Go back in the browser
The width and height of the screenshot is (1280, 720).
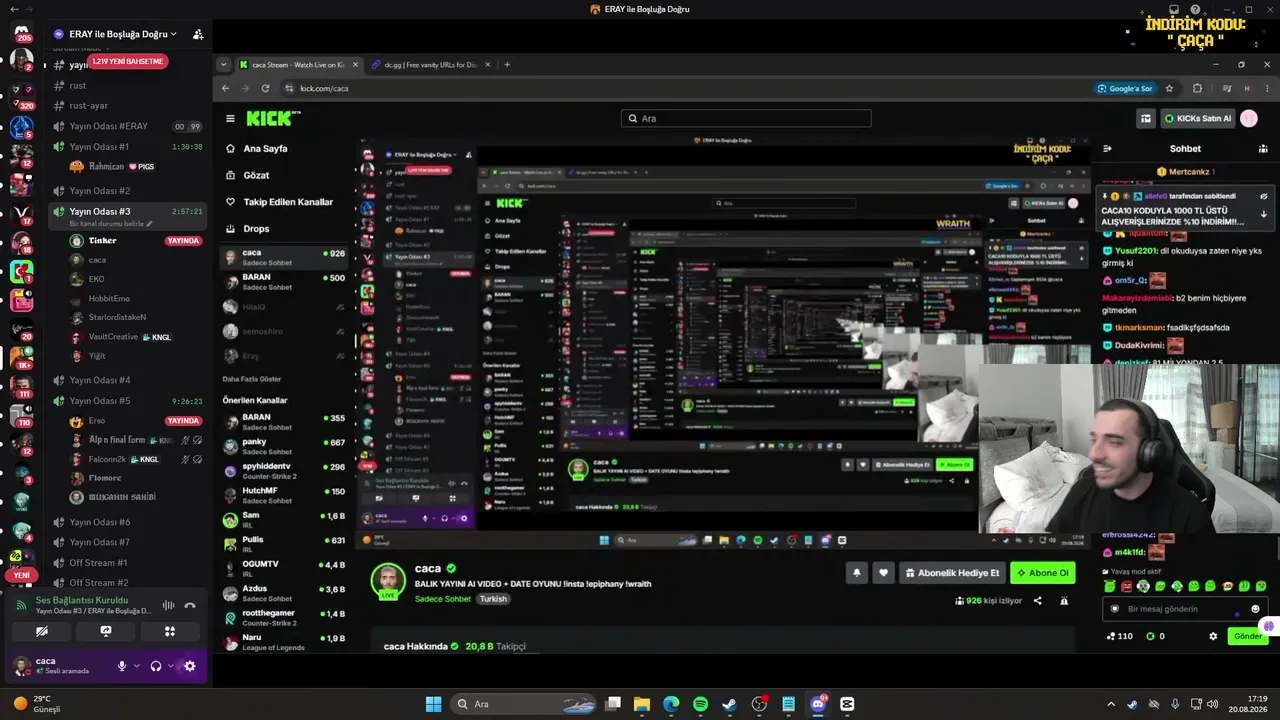click(x=225, y=88)
